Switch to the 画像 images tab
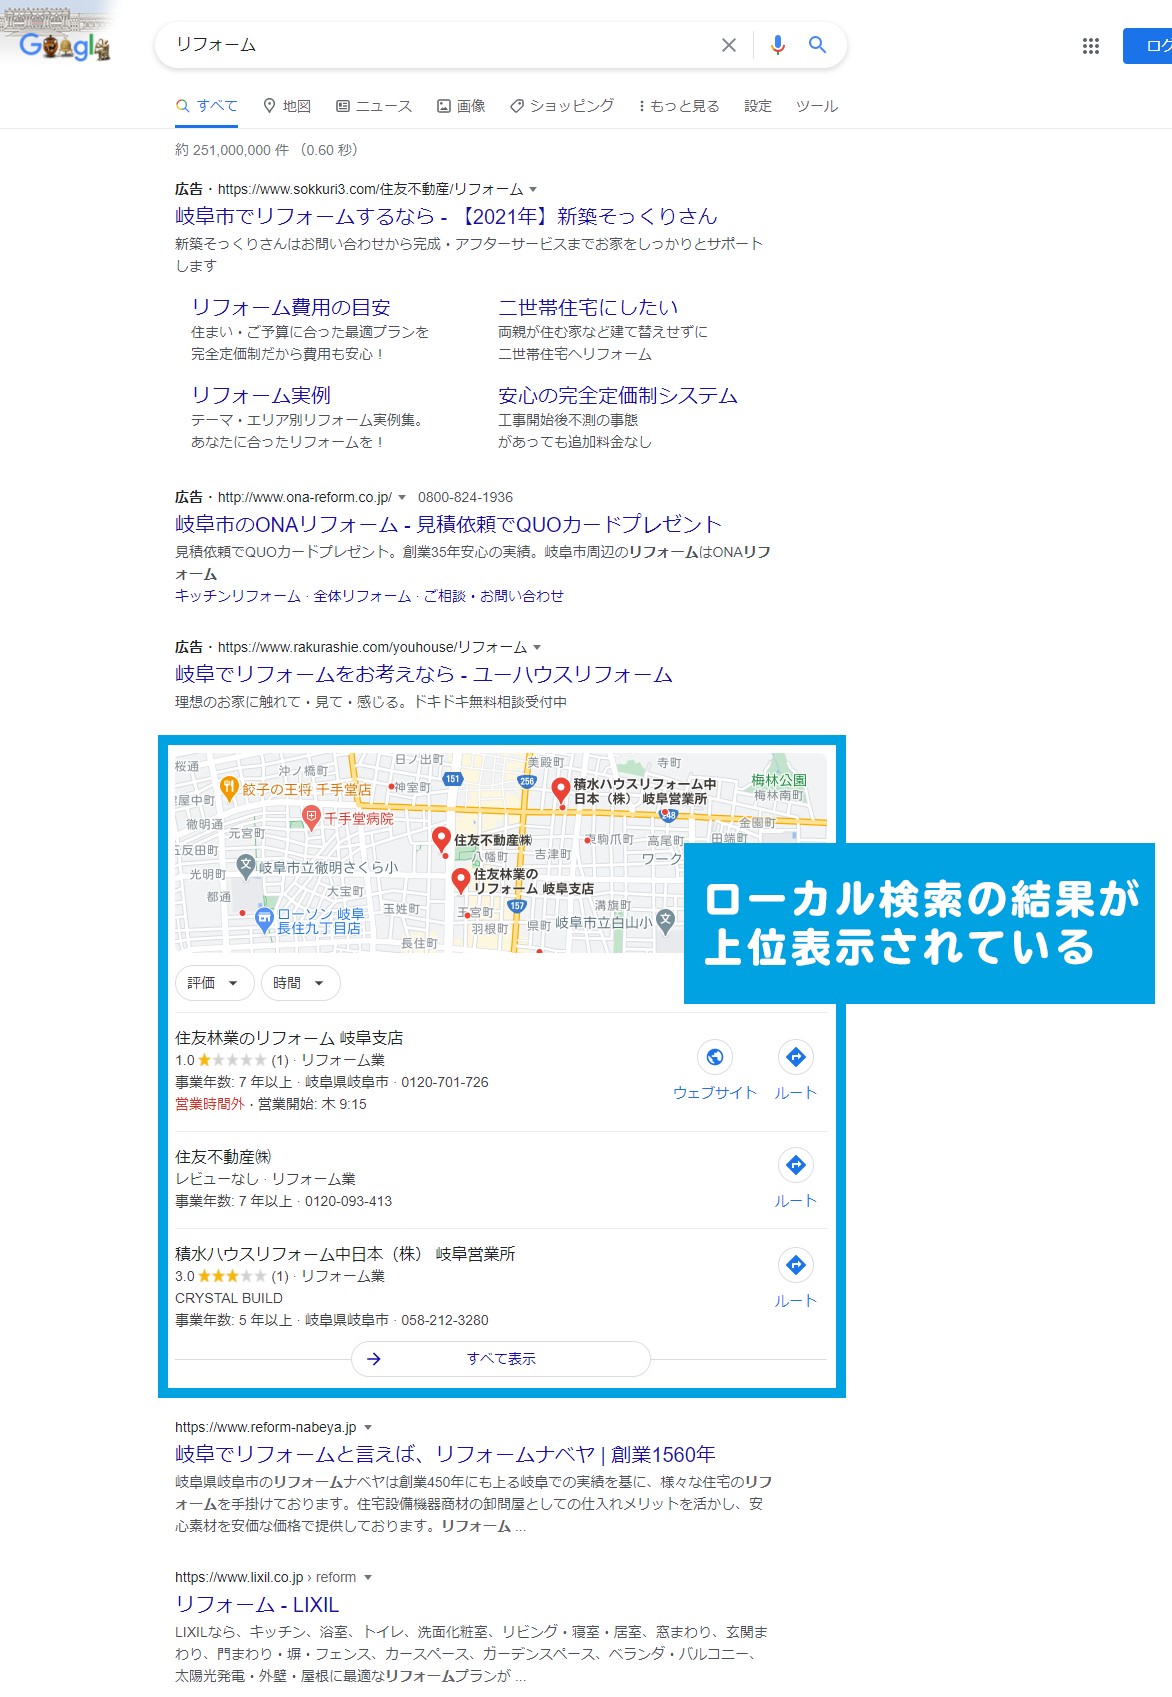This screenshot has height=1697, width=1172. tap(461, 106)
